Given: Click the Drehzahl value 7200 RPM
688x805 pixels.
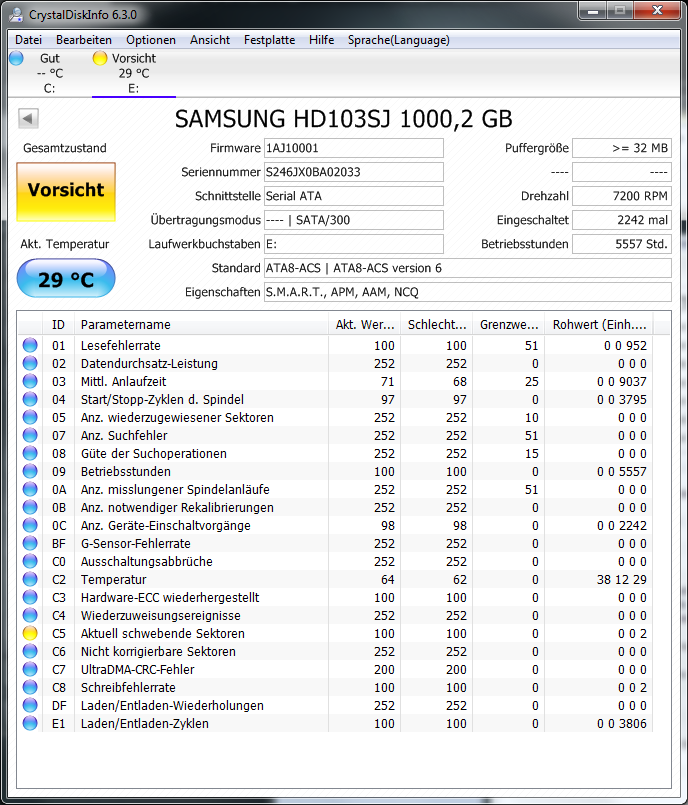Looking at the screenshot, I should coord(622,196).
